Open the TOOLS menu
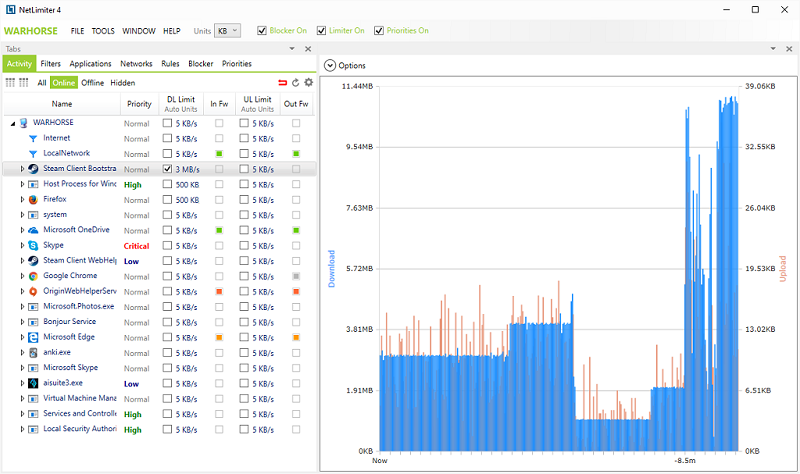This screenshot has height=474, width=800. 103,31
